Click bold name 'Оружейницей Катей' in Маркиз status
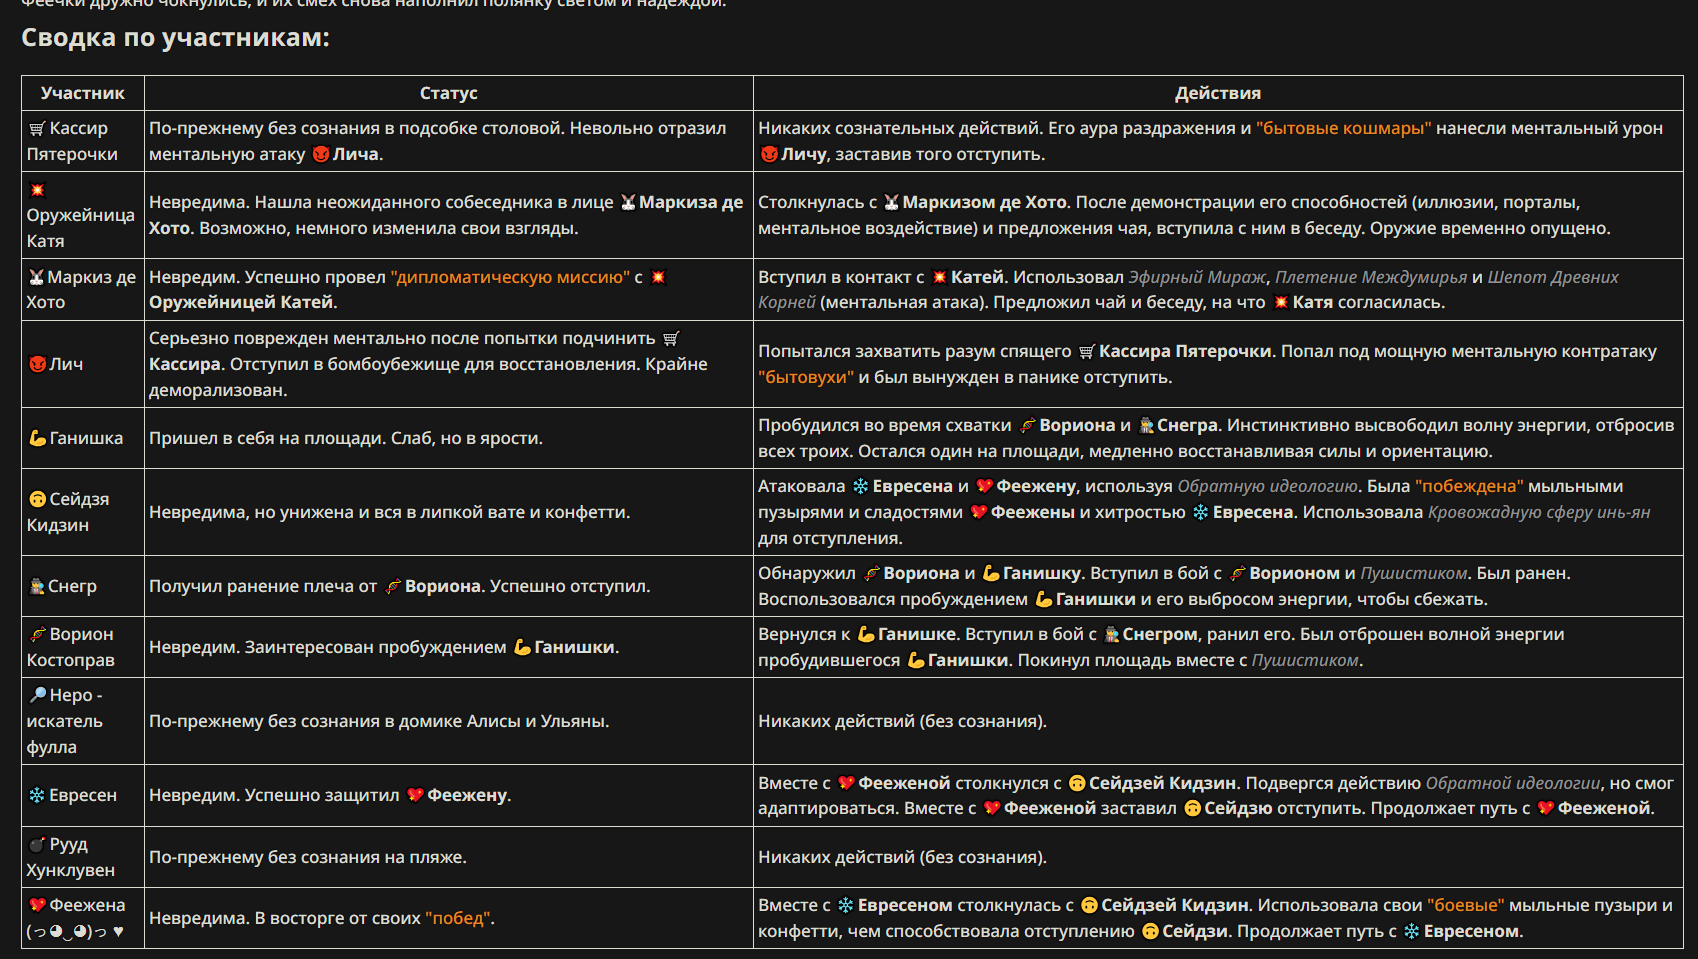 point(241,302)
